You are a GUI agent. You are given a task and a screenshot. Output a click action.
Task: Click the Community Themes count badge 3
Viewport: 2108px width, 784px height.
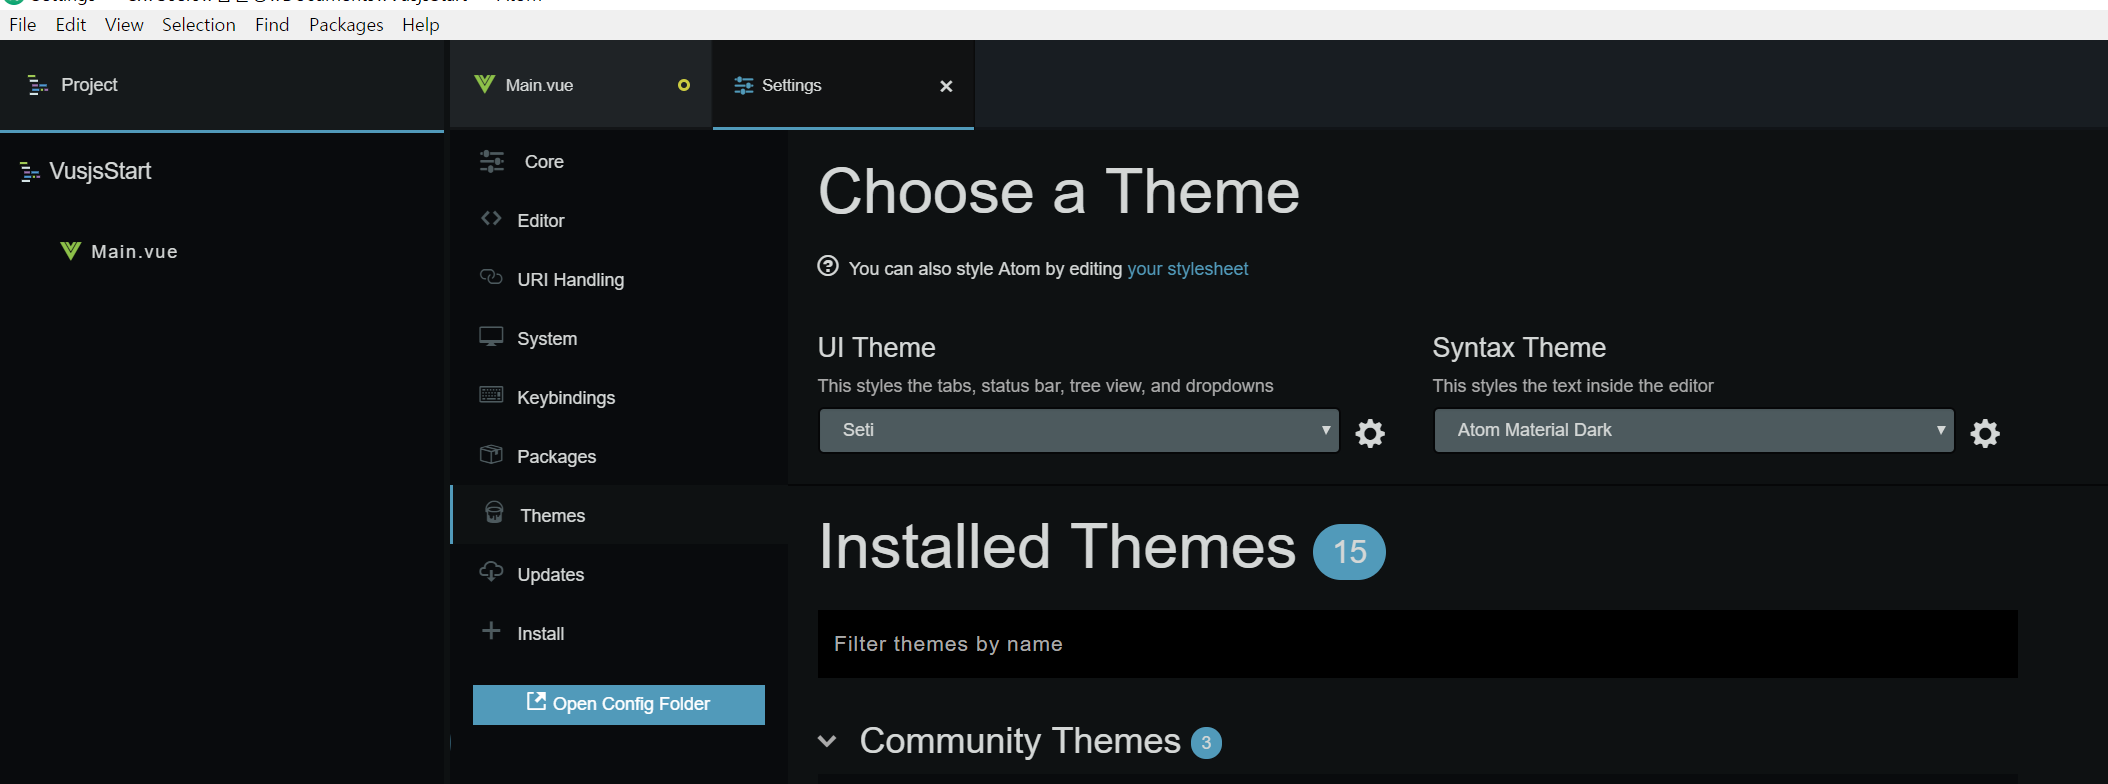click(x=1206, y=743)
